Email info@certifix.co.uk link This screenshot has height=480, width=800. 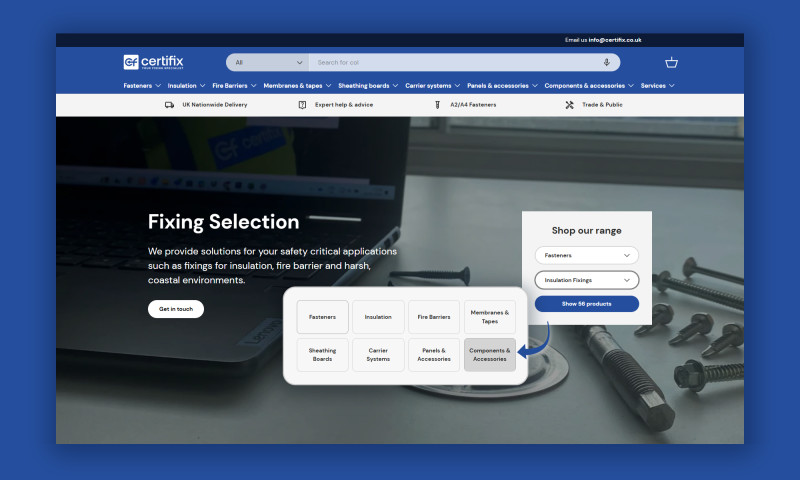(614, 40)
